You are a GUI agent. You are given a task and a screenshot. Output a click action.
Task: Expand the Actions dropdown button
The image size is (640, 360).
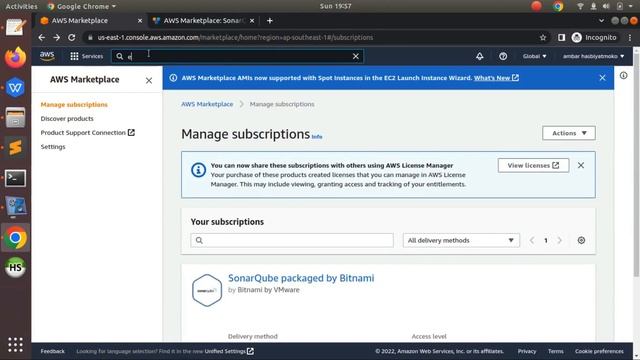tap(569, 133)
